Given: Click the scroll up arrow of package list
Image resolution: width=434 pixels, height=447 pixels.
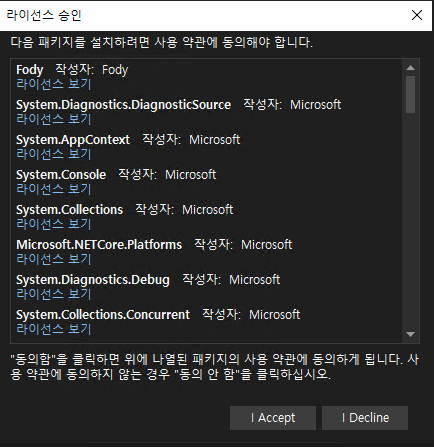Looking at the screenshot, I should click(411, 68).
